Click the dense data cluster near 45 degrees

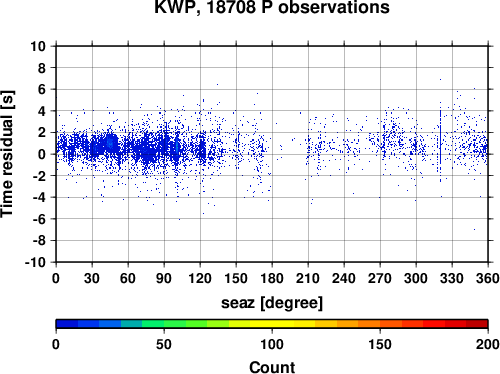click(x=111, y=144)
